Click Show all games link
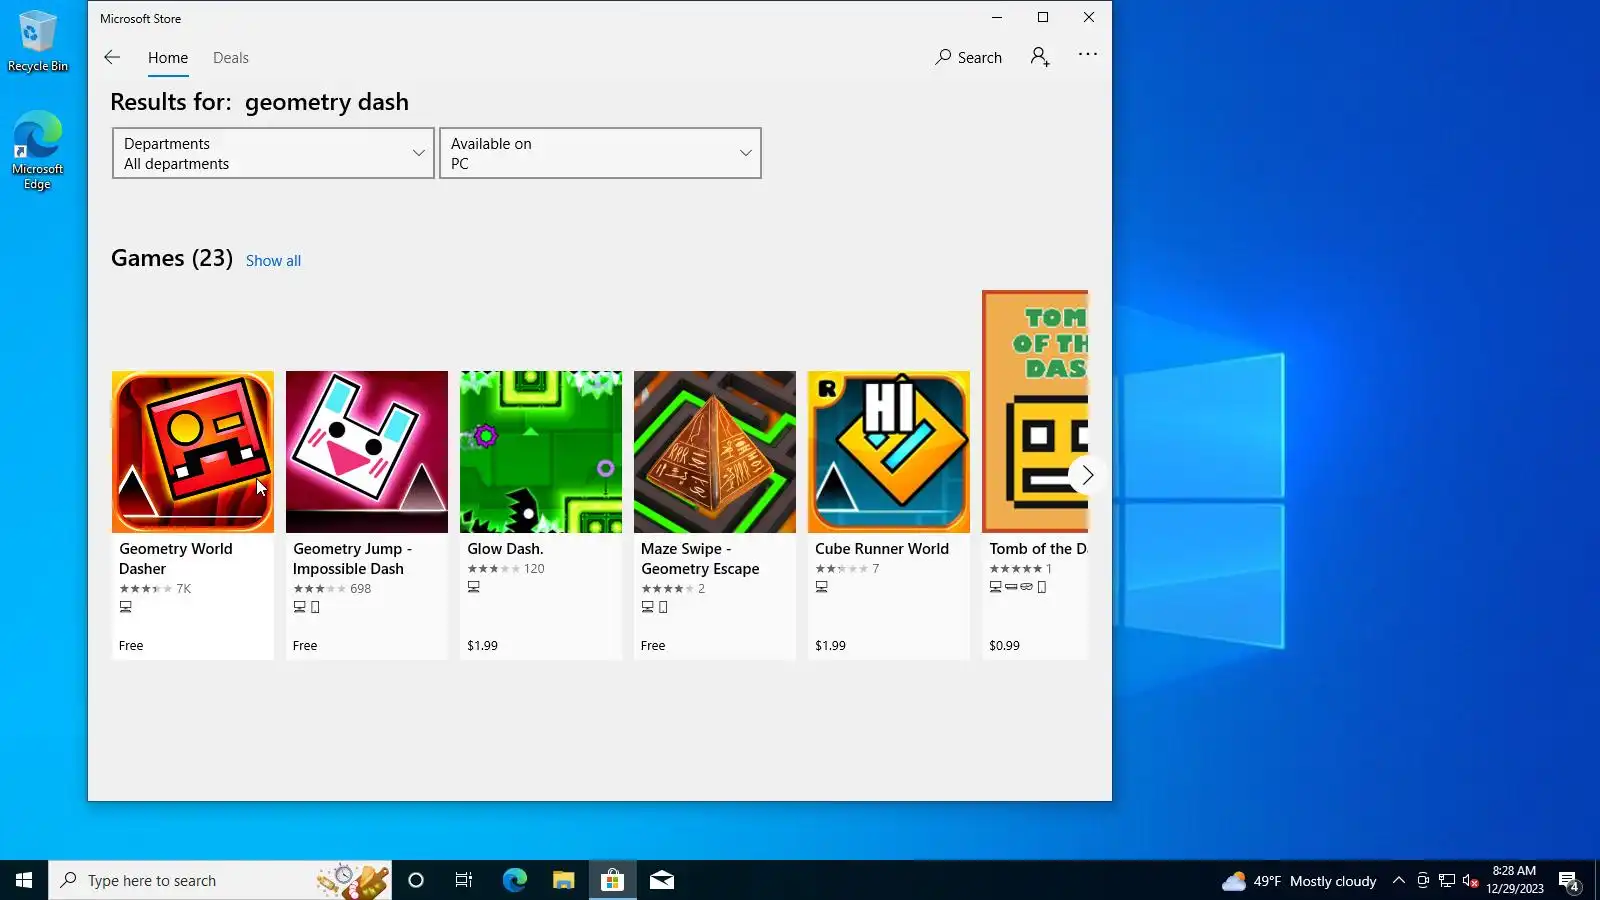Screen dimensions: 1600x900 click(273, 261)
